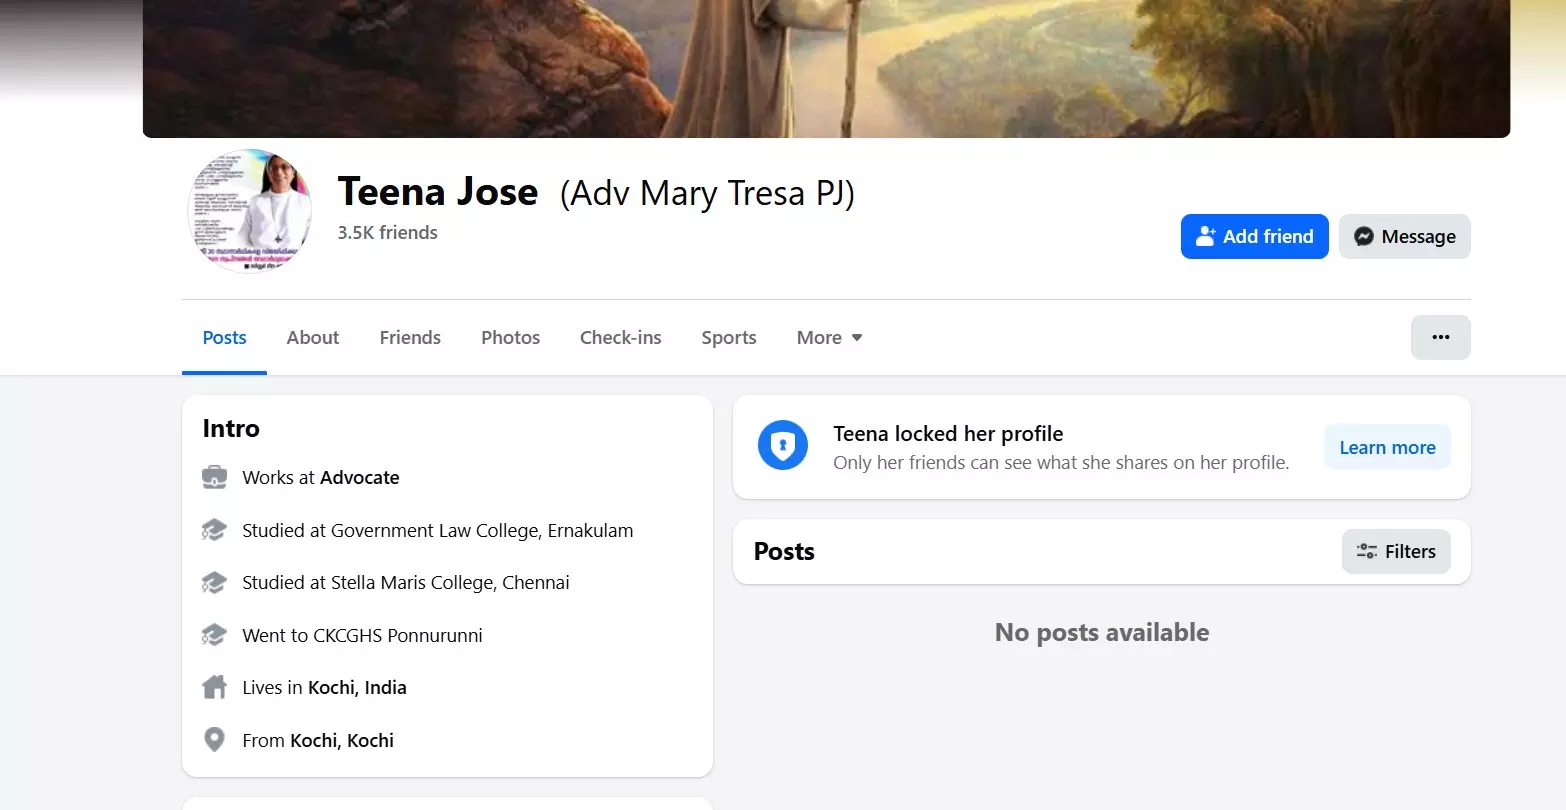
Task: Switch to the About tab
Action: point(313,338)
